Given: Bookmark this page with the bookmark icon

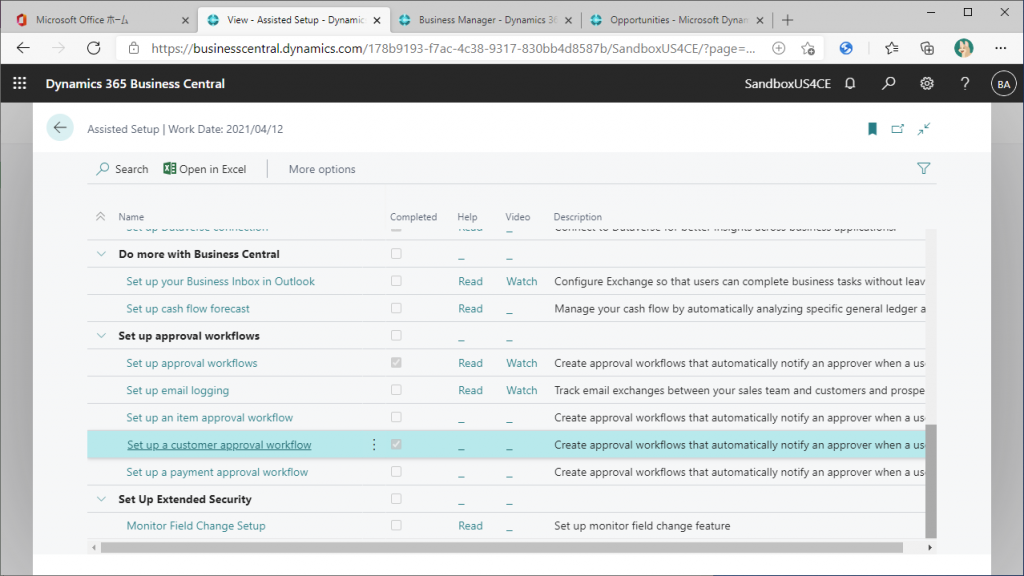Looking at the screenshot, I should [x=872, y=129].
